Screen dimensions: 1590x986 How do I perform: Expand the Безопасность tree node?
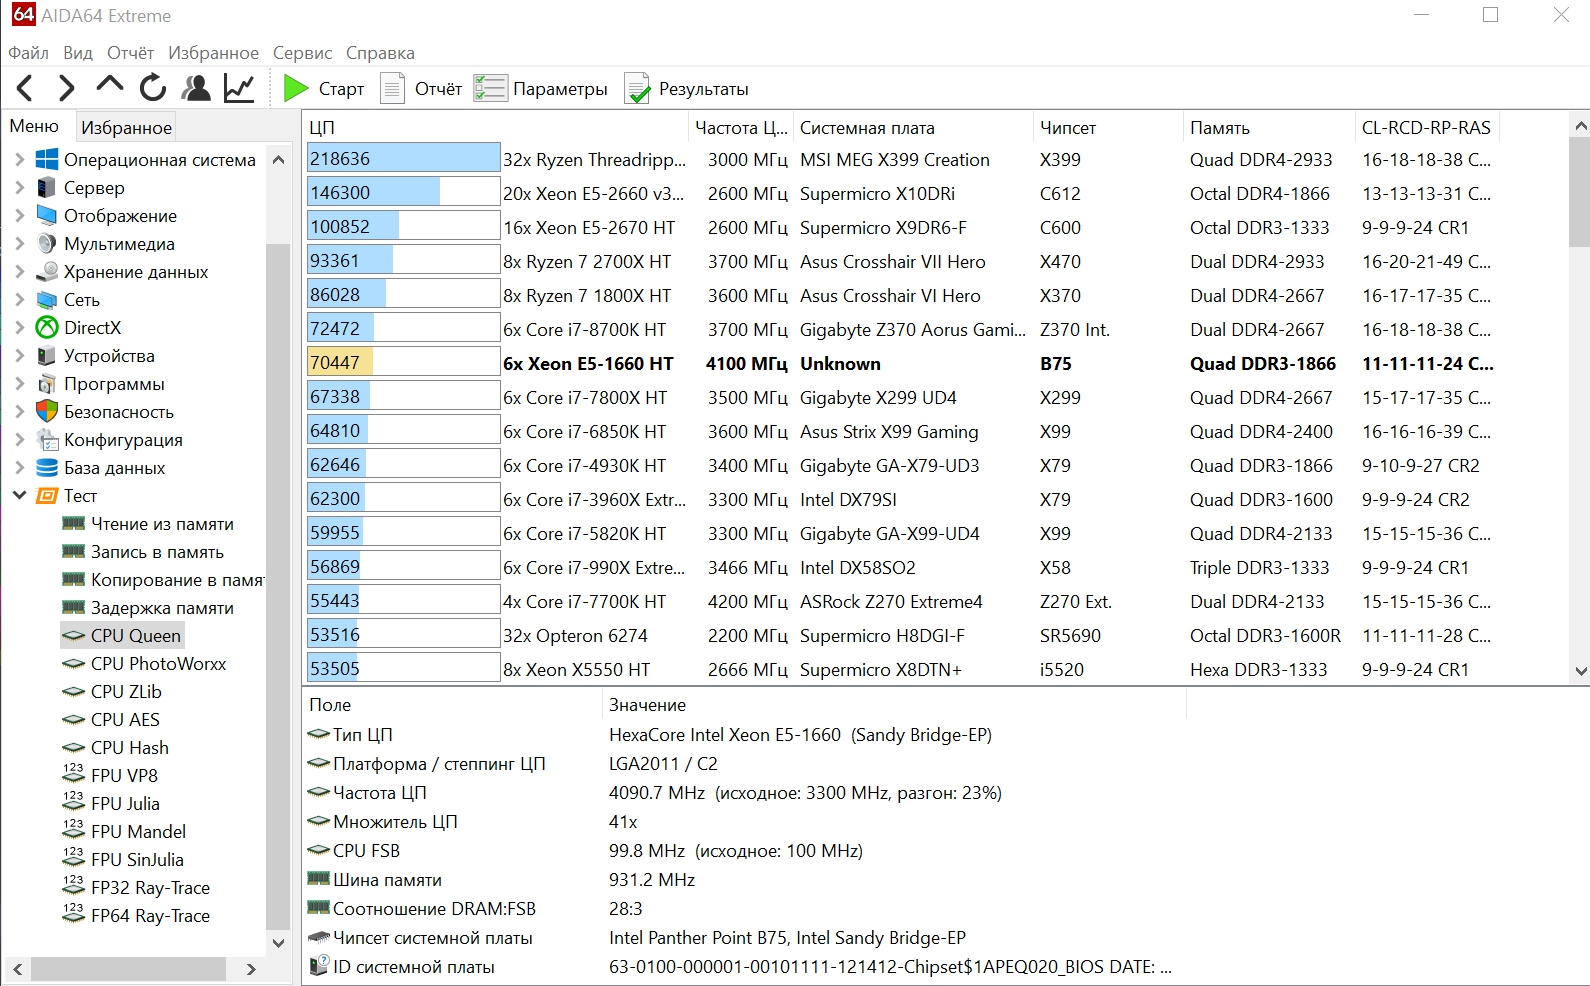click(19, 412)
